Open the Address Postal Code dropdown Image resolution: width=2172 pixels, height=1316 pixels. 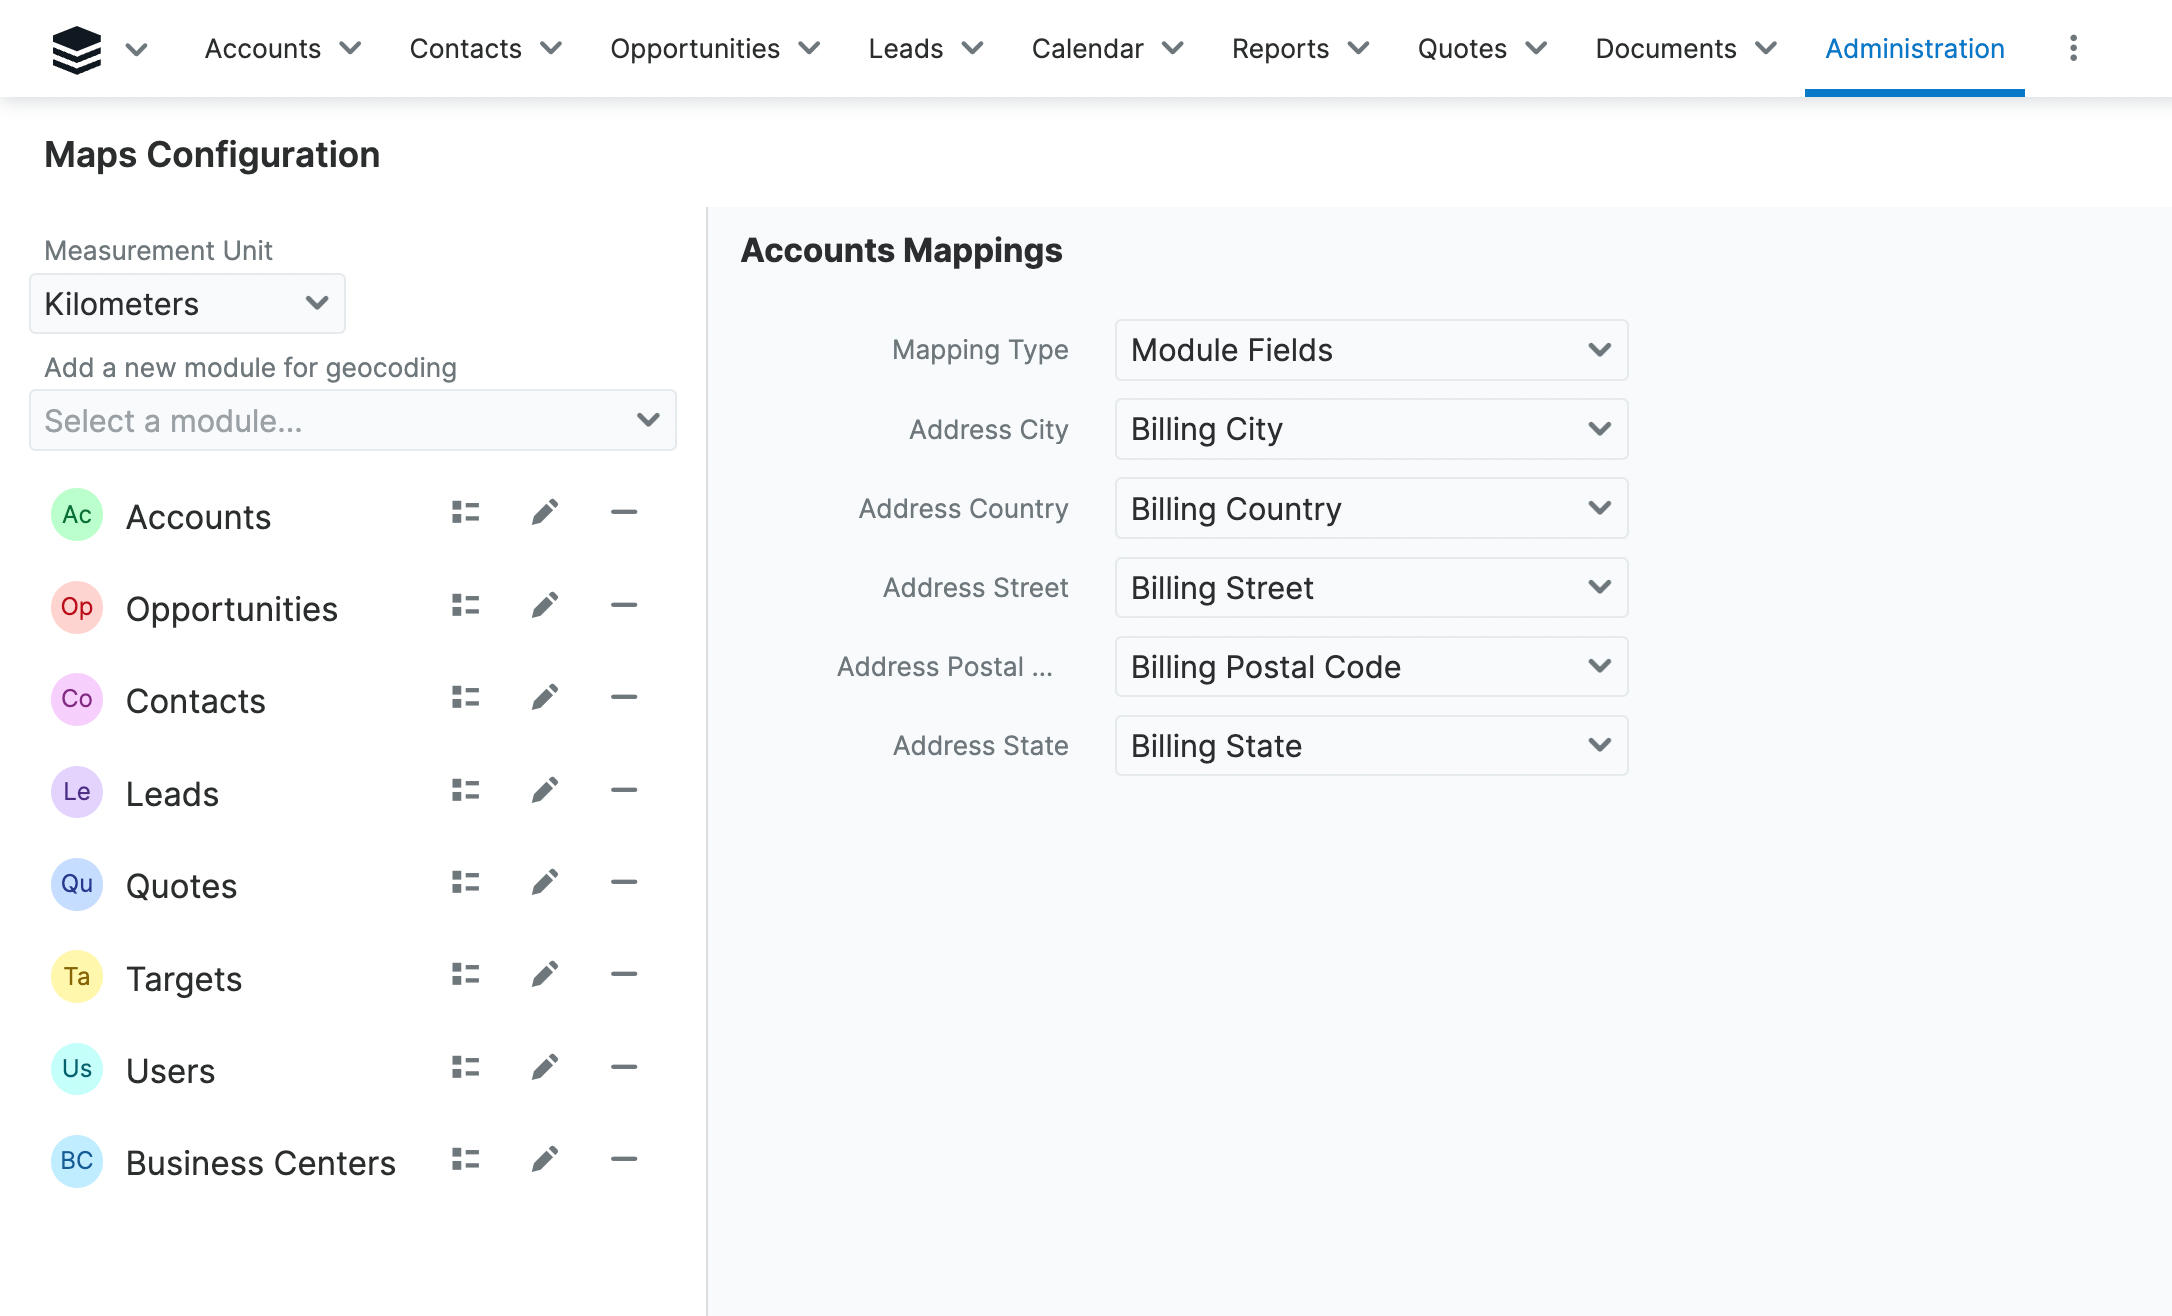point(1371,667)
